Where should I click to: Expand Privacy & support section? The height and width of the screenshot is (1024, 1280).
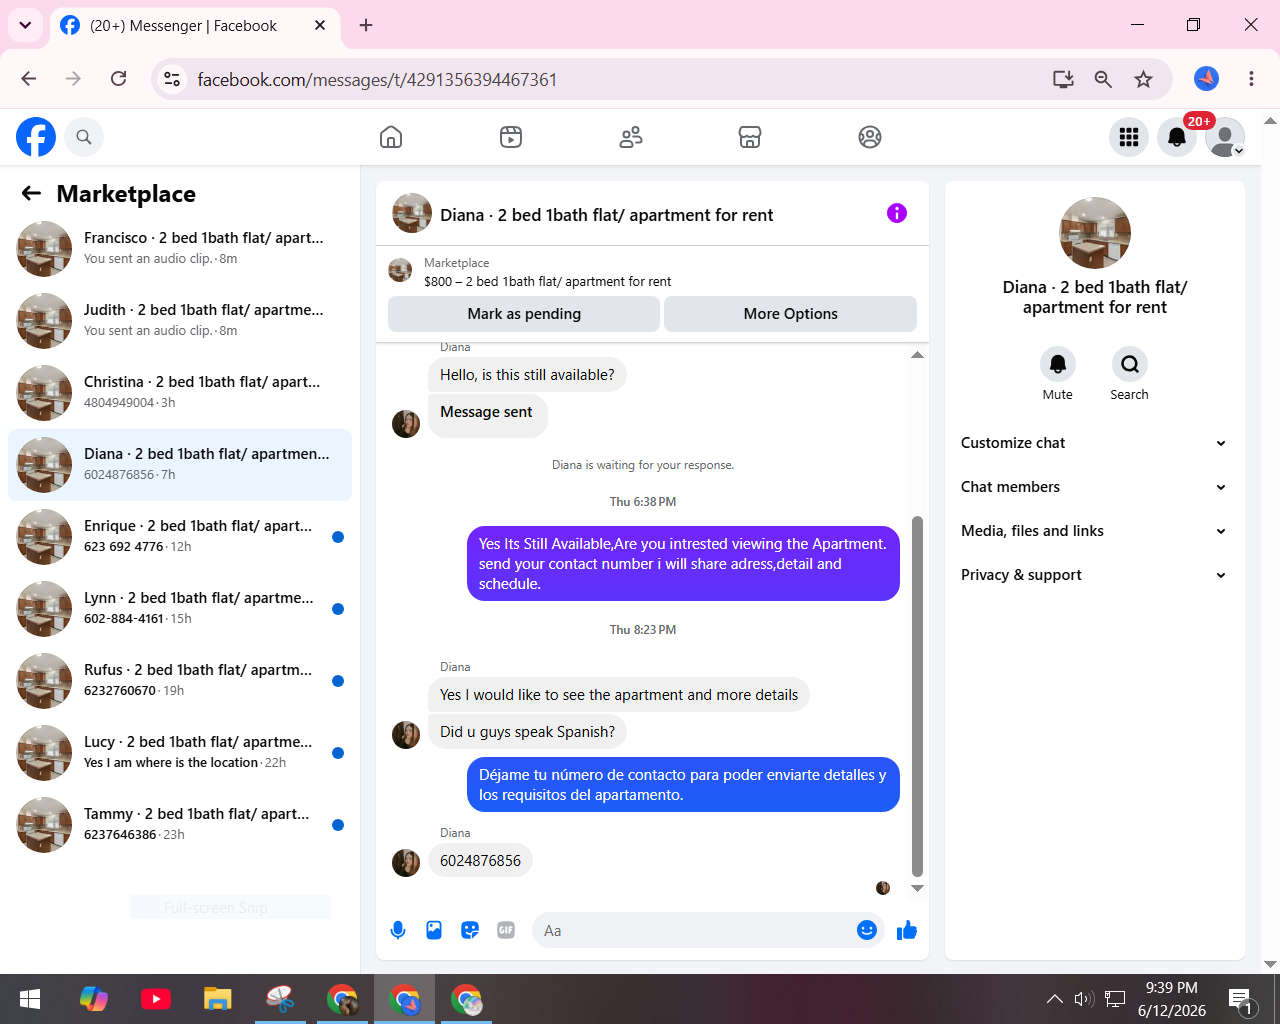coord(1094,575)
